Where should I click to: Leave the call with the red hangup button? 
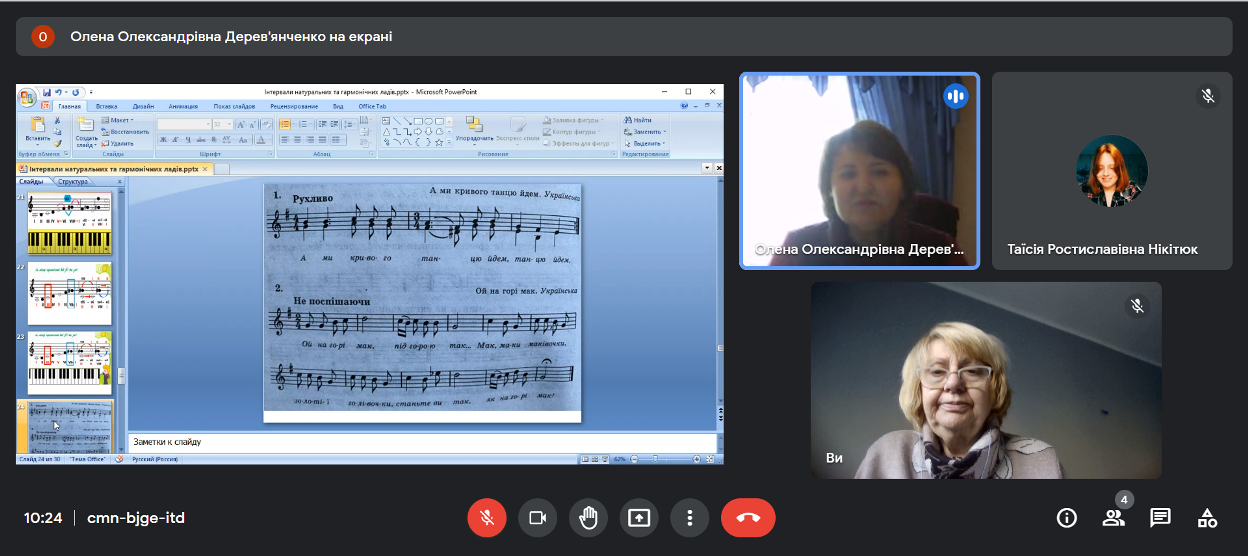748,518
